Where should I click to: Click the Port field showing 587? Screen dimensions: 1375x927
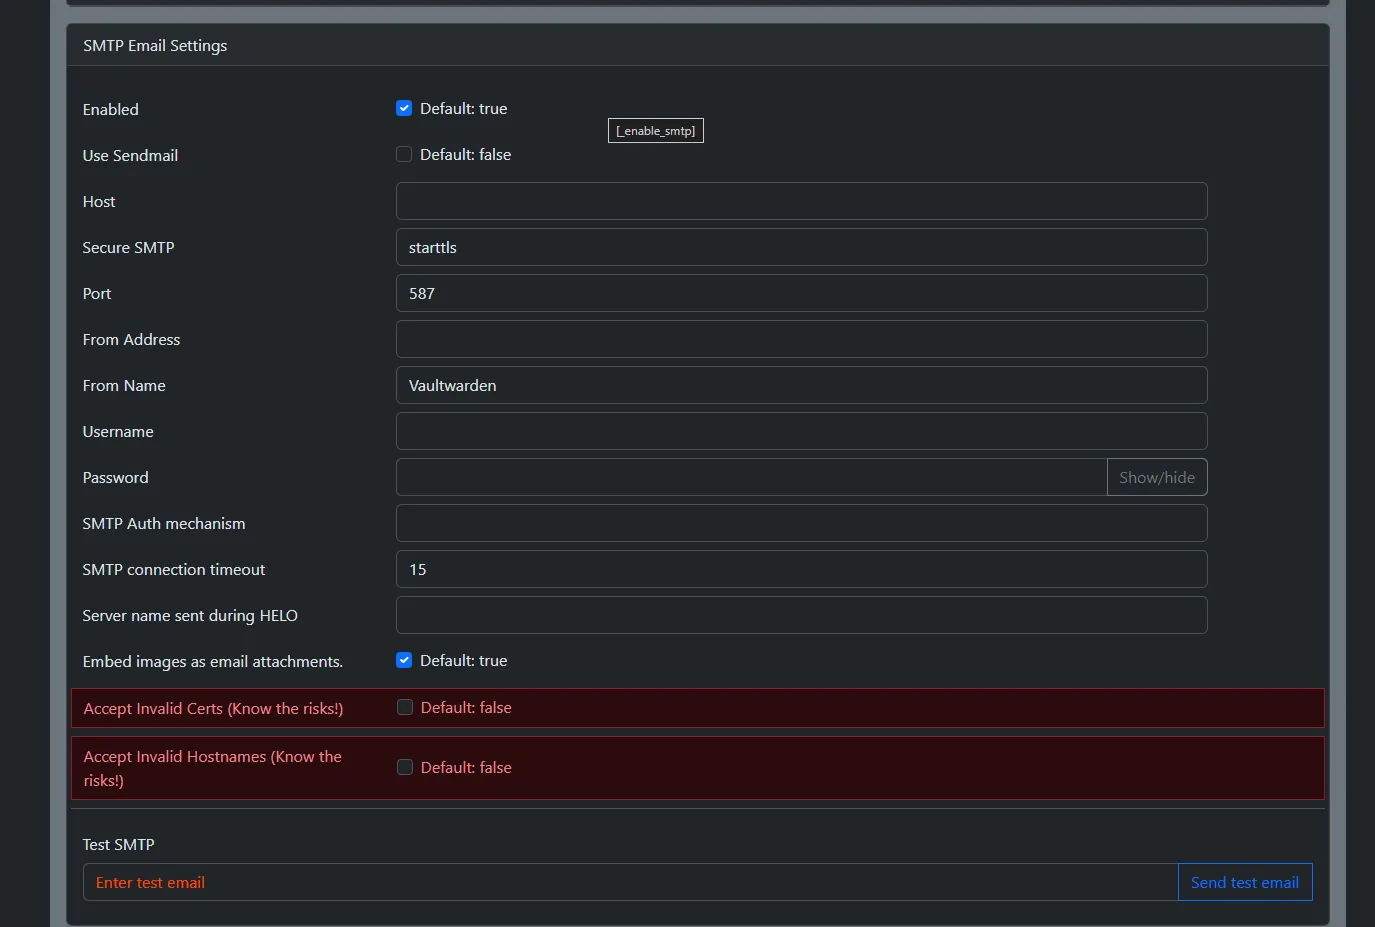[801, 293]
